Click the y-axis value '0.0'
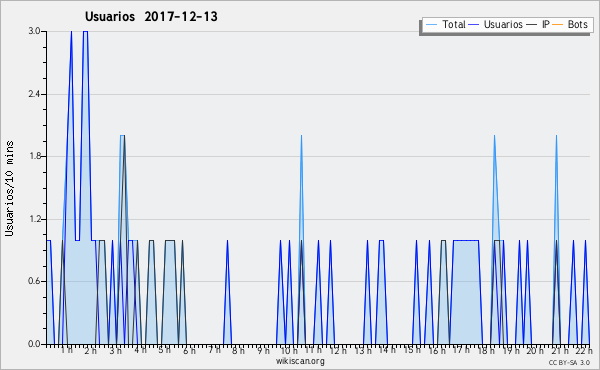Screen dimensions: 600x370 34,344
